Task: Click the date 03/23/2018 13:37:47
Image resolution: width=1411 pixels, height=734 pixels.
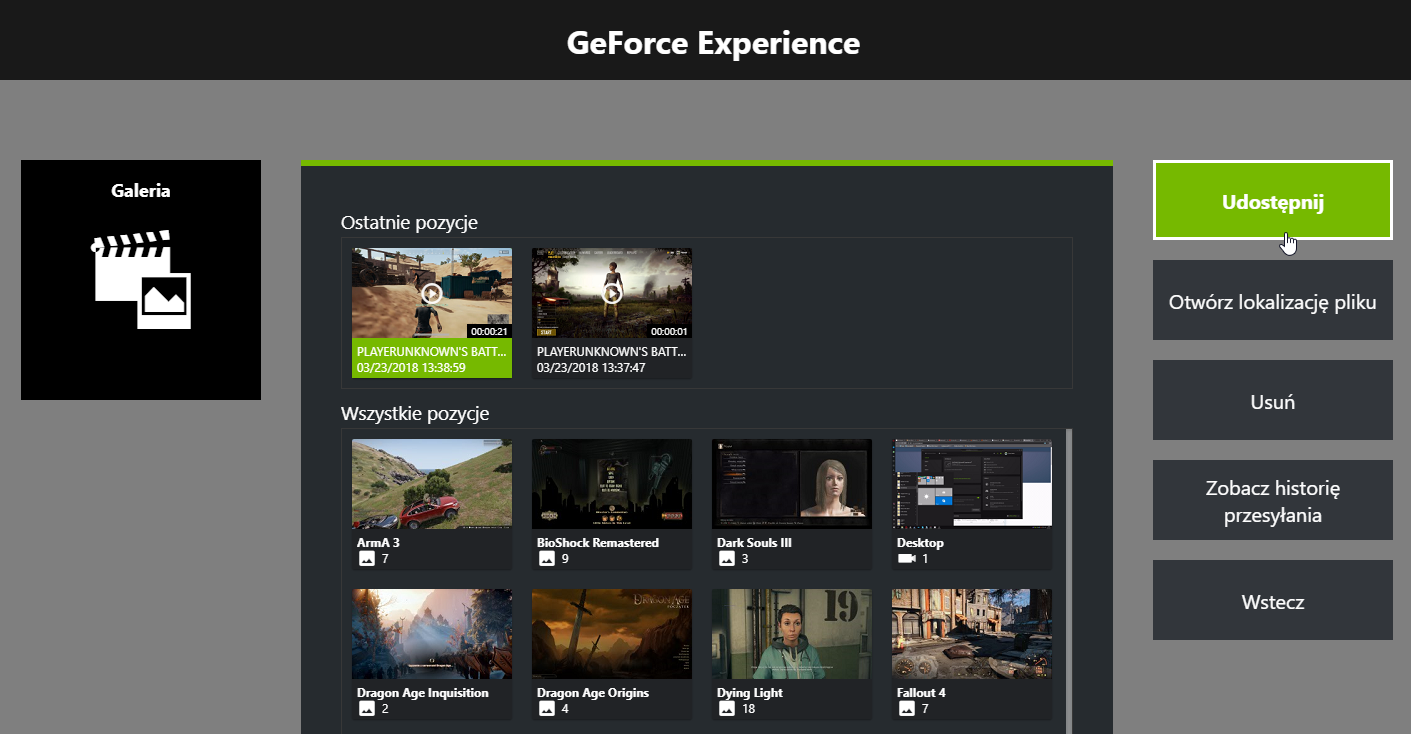Action: pos(593,368)
